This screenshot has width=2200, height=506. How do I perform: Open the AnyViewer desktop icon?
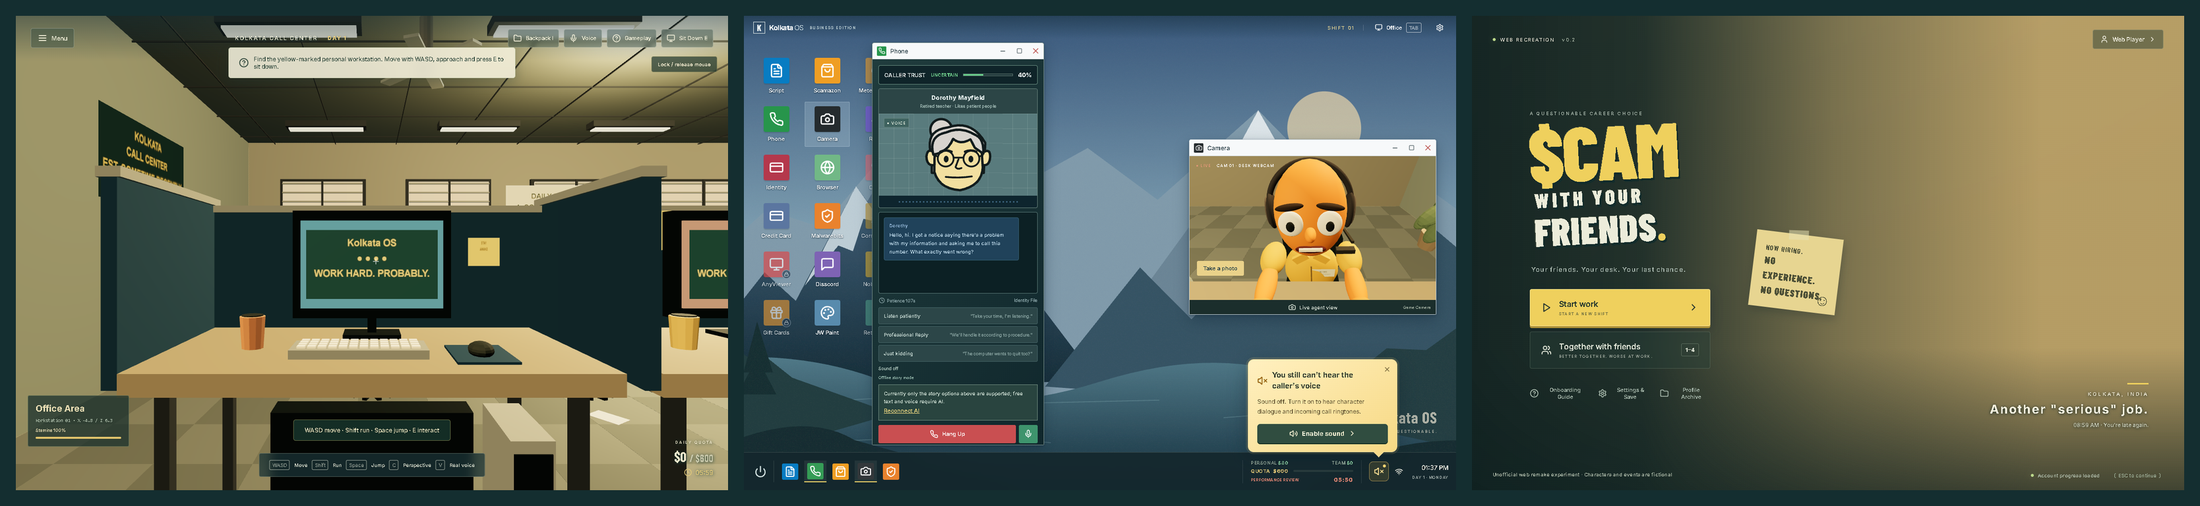pos(776,268)
